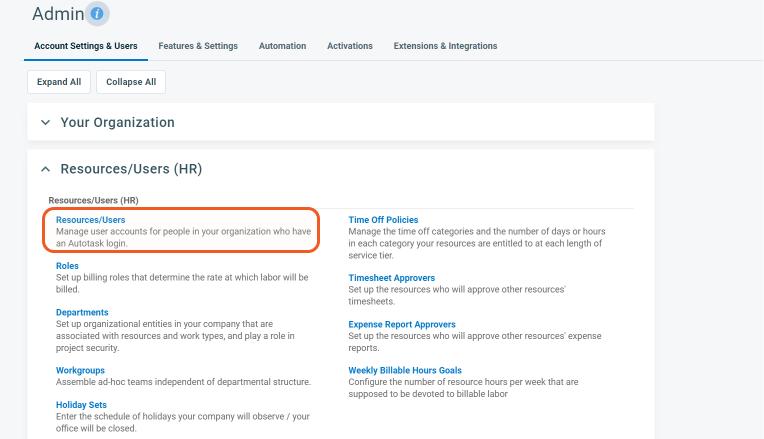Image resolution: width=764 pixels, height=439 pixels.
Task: Click description 'Manage the time off categories'
Action: (x=477, y=243)
